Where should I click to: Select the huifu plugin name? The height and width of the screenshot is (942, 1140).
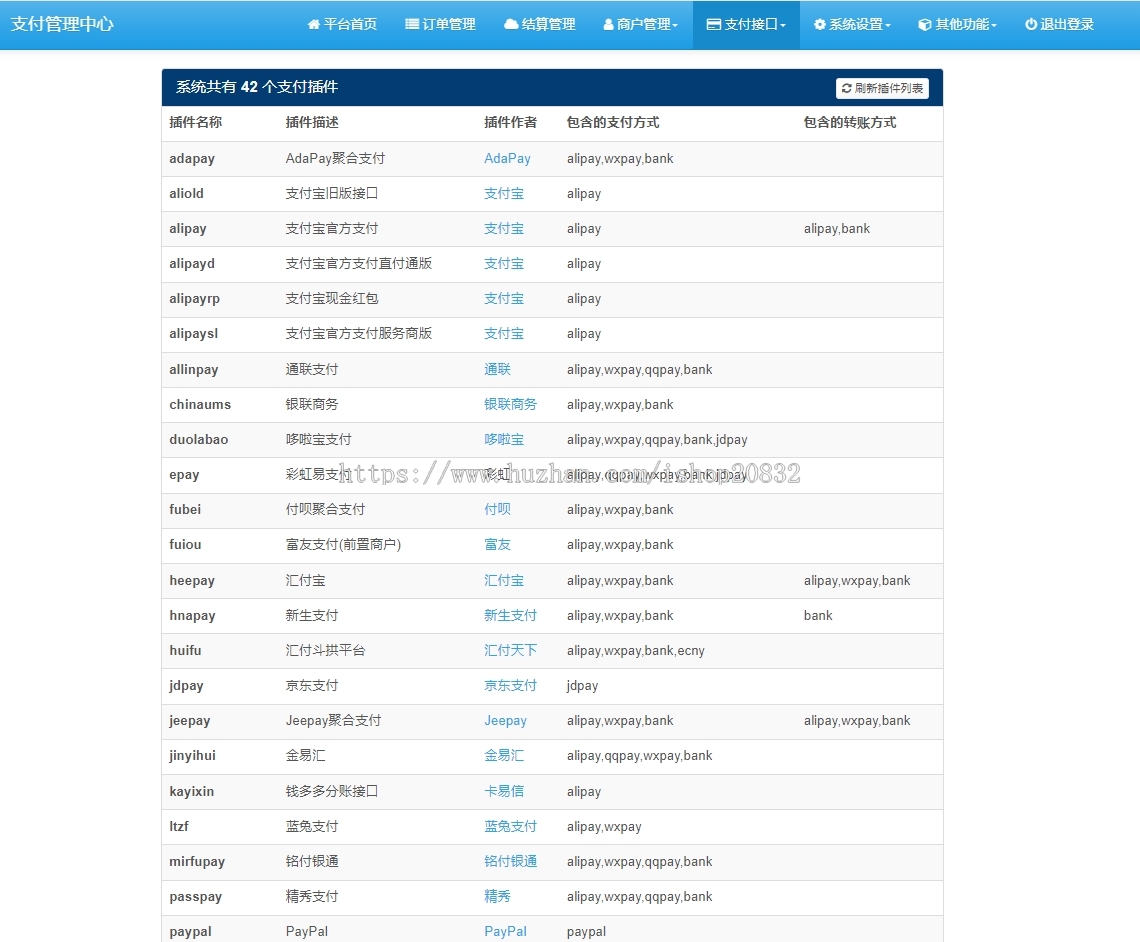(185, 651)
